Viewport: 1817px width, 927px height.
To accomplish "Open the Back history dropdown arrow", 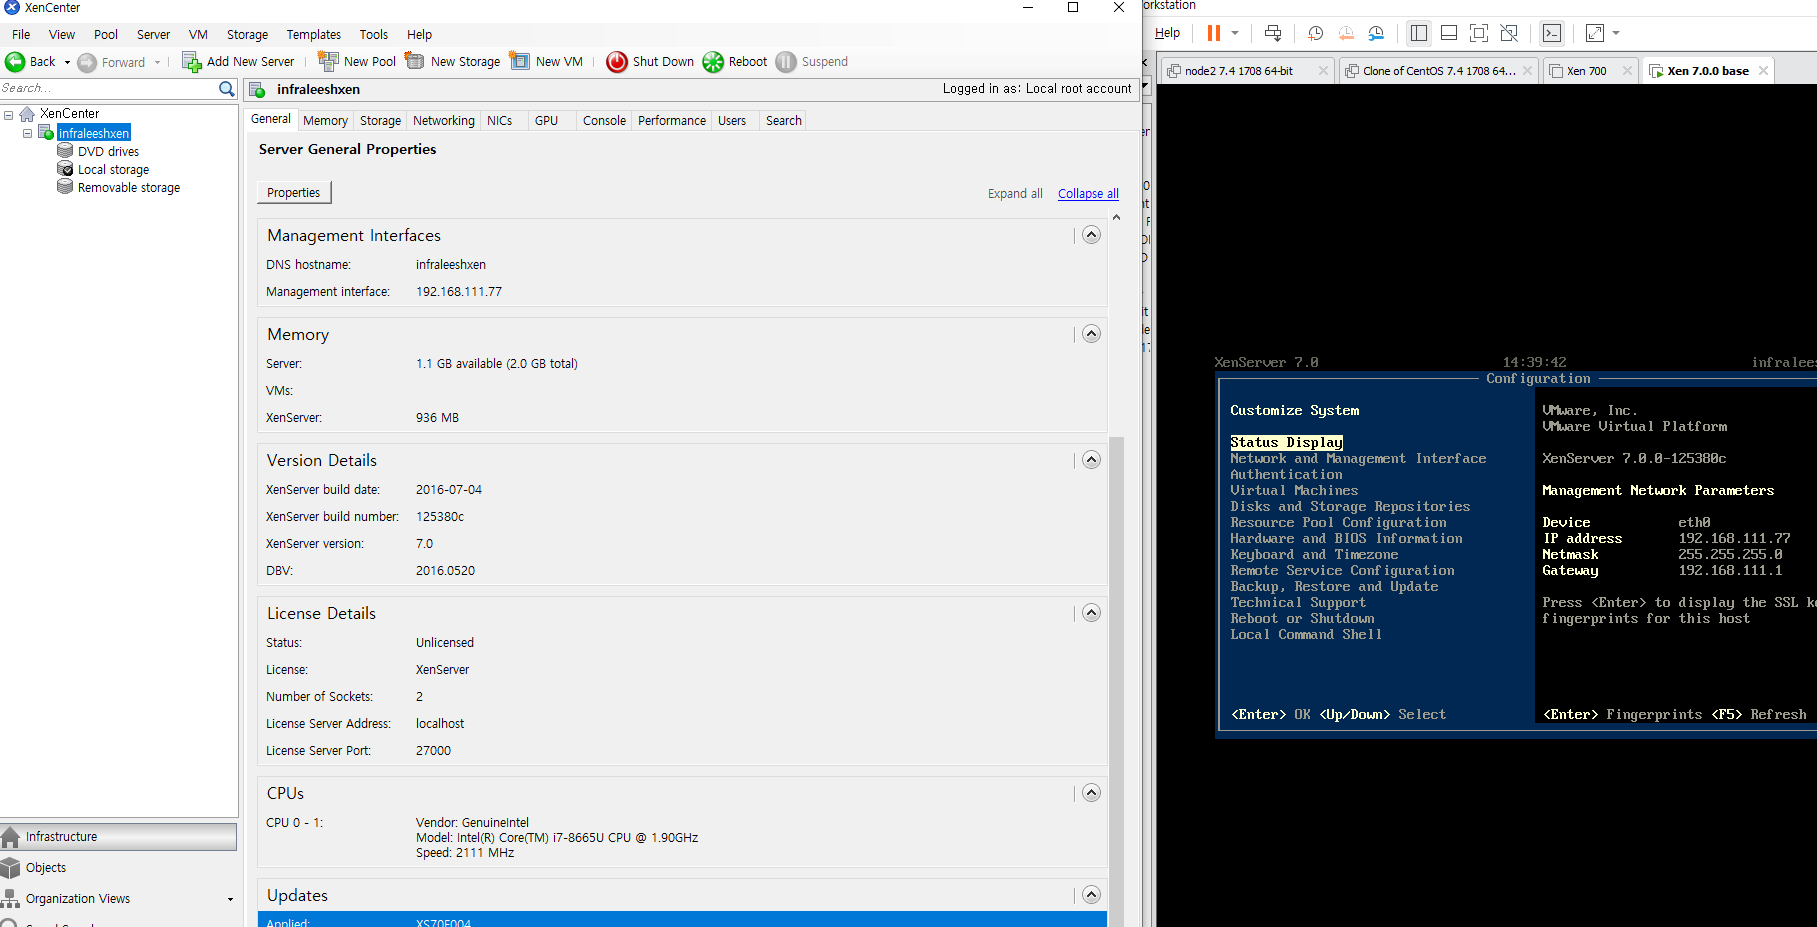I will point(67,62).
